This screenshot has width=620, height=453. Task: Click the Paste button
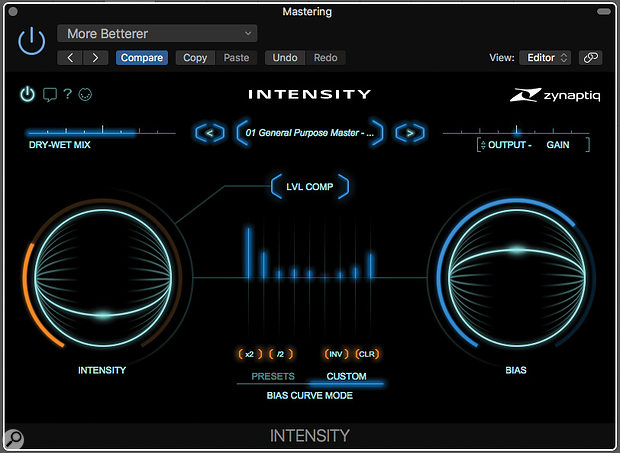236,58
